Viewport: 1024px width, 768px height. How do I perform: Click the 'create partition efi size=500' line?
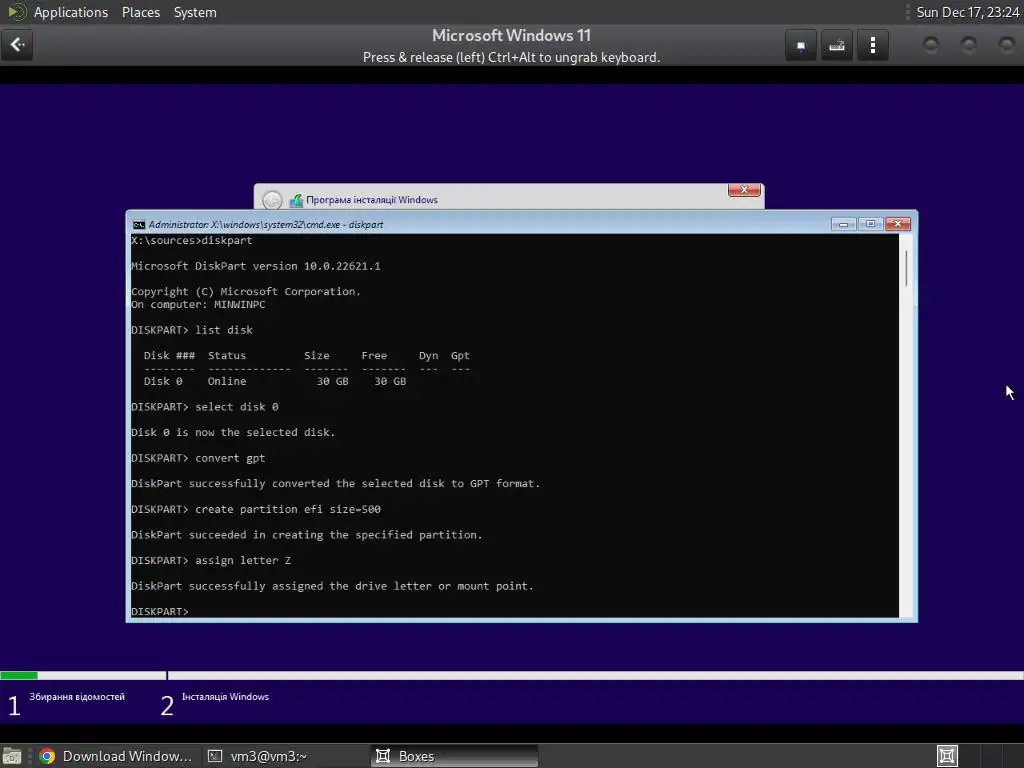click(256, 509)
